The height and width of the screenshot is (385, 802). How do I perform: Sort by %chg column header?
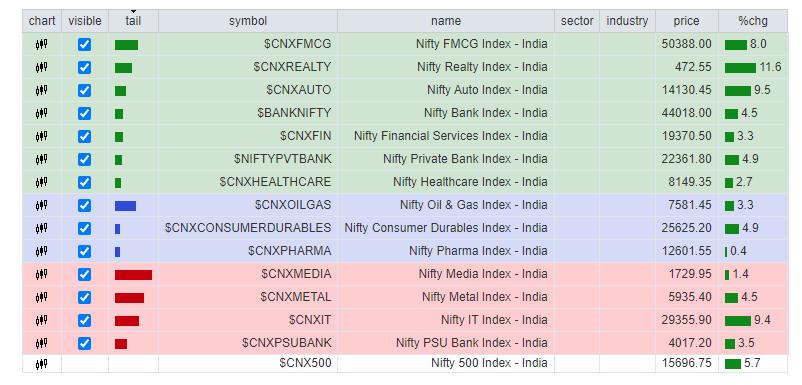[x=752, y=21]
